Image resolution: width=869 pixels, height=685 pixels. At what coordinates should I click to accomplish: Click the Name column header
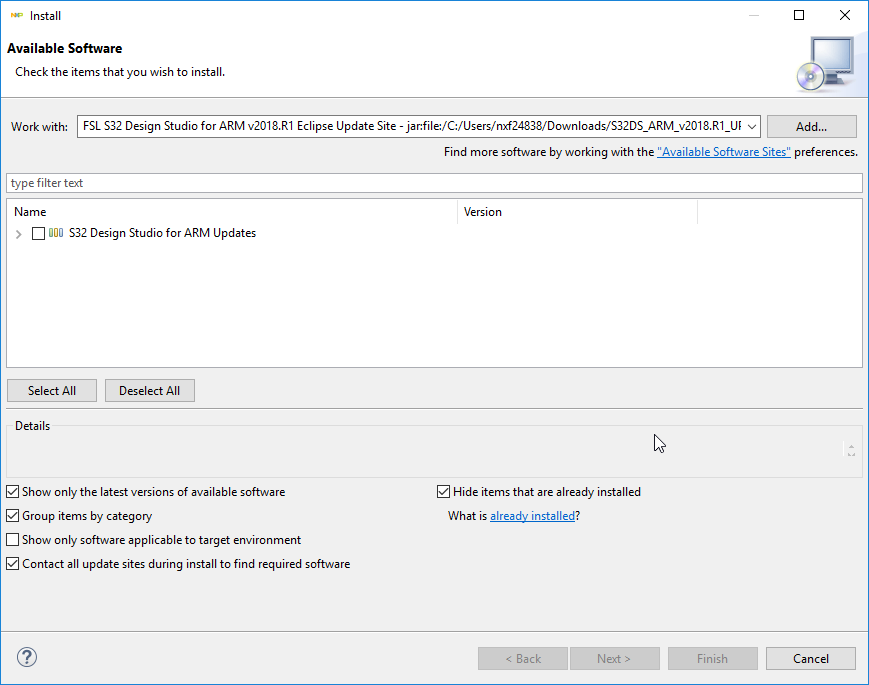(232, 212)
